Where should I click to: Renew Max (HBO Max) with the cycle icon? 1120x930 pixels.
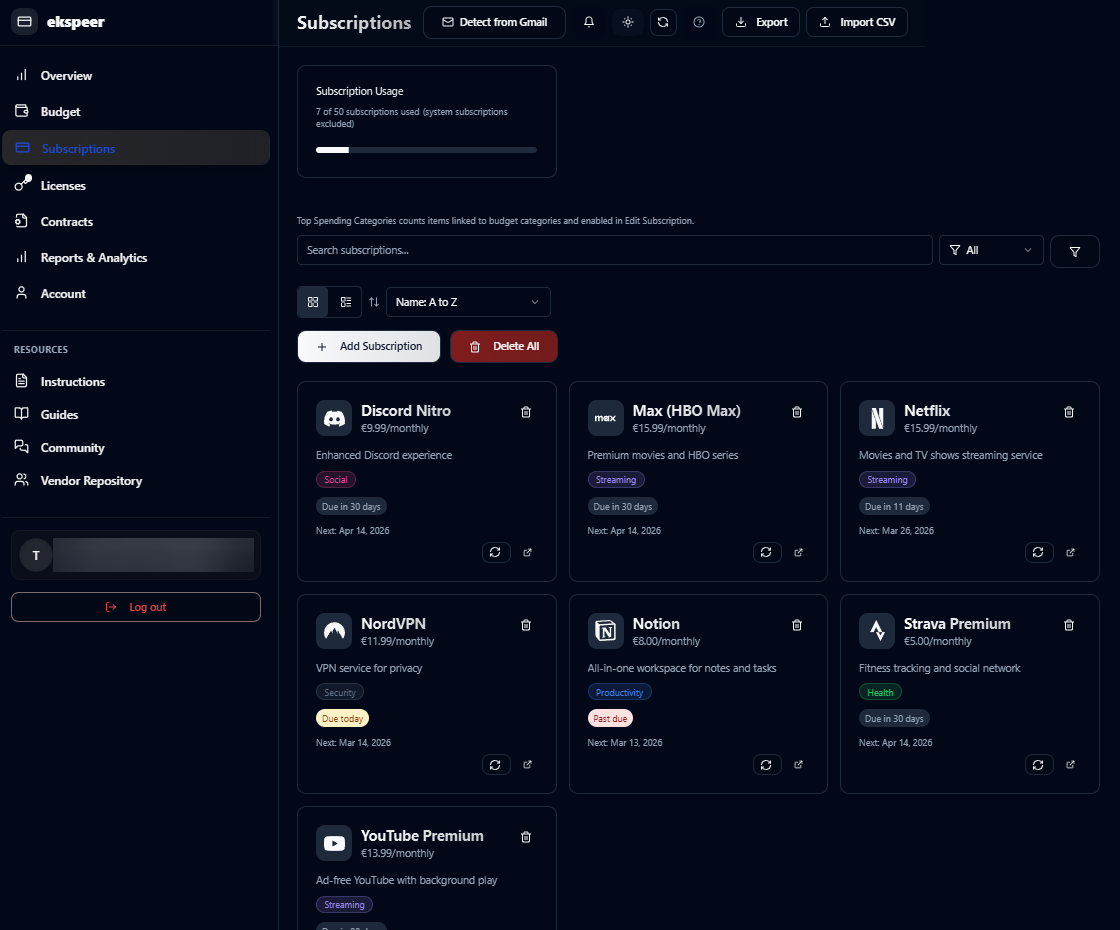click(766, 552)
